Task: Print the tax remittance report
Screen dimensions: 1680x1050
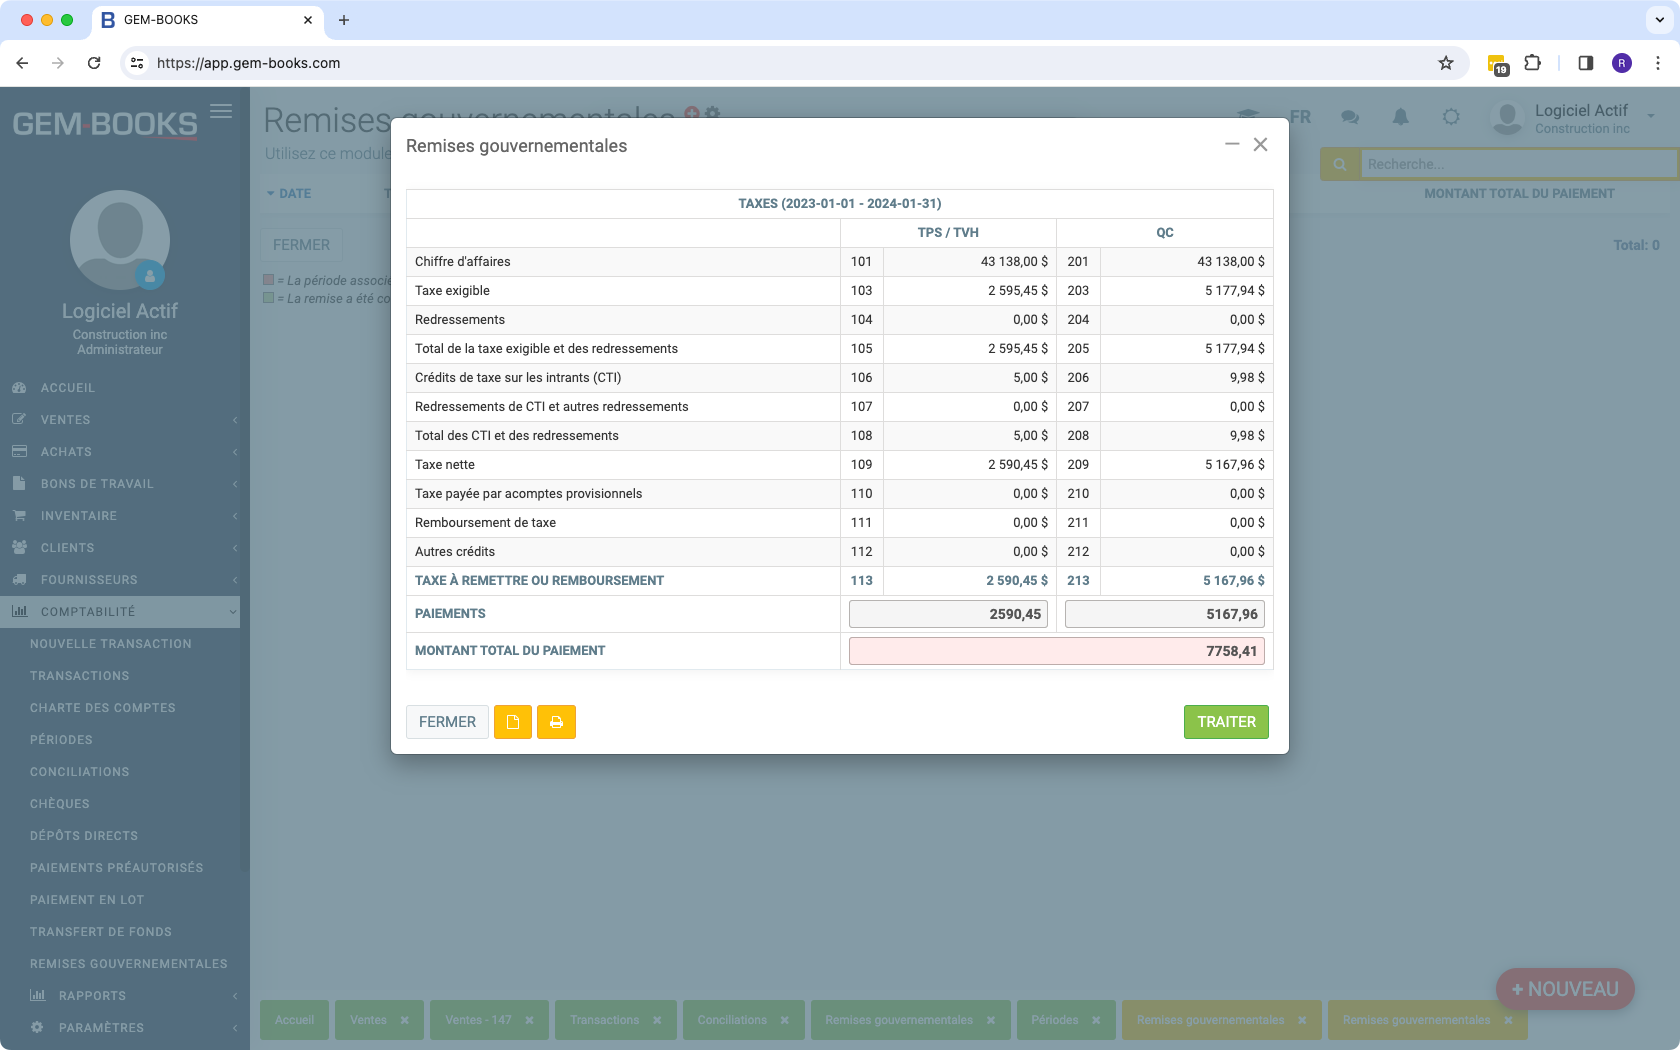Action: [x=556, y=721]
